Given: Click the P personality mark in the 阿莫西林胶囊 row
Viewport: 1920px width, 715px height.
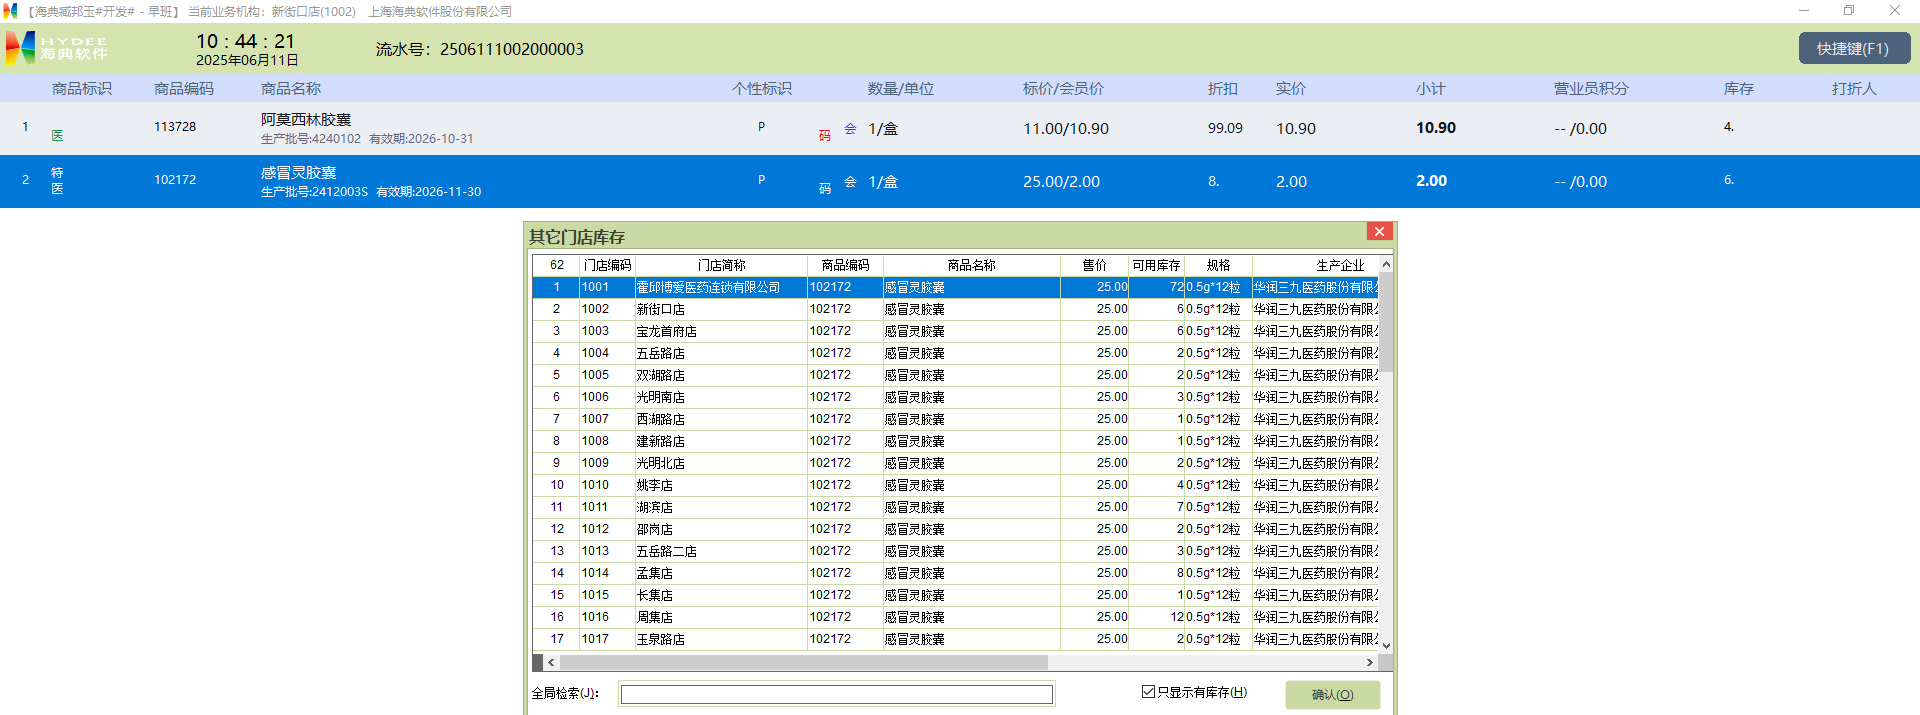Looking at the screenshot, I should pos(761,127).
